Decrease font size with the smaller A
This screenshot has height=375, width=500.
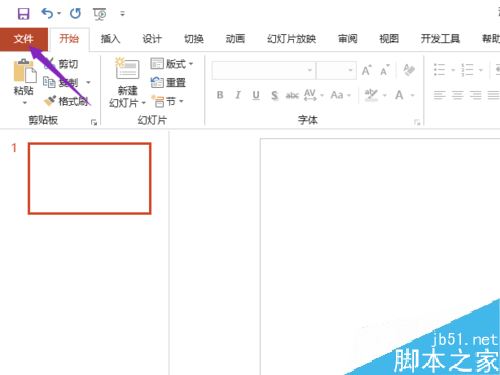point(385,70)
